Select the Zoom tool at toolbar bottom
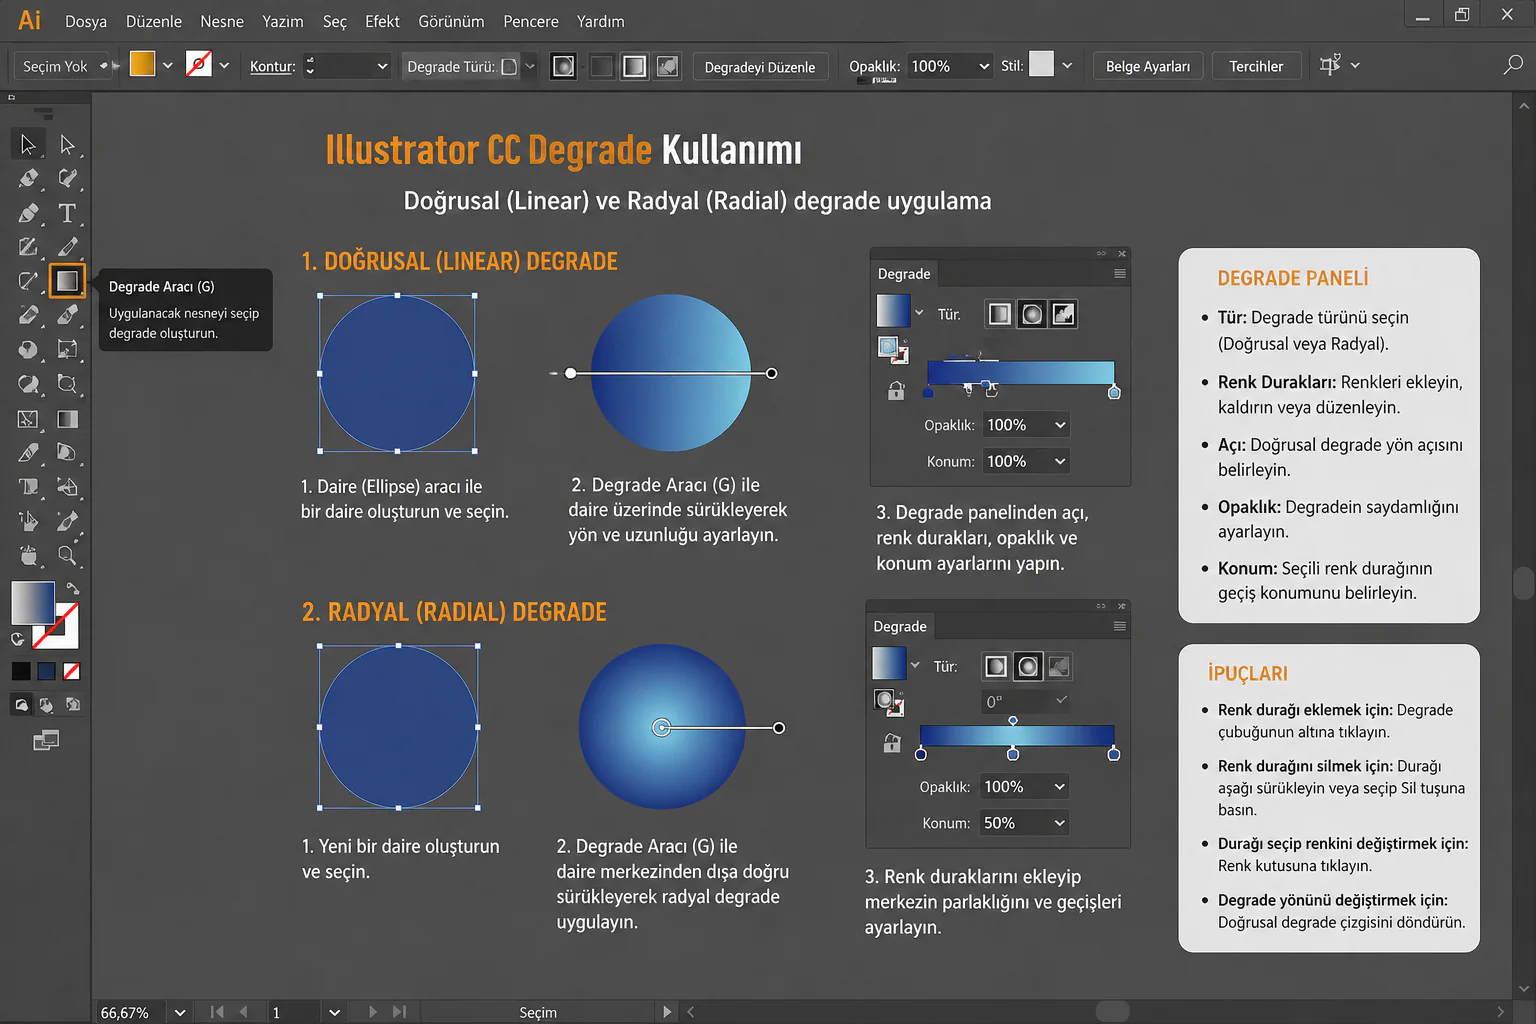1536x1024 pixels. [67, 556]
